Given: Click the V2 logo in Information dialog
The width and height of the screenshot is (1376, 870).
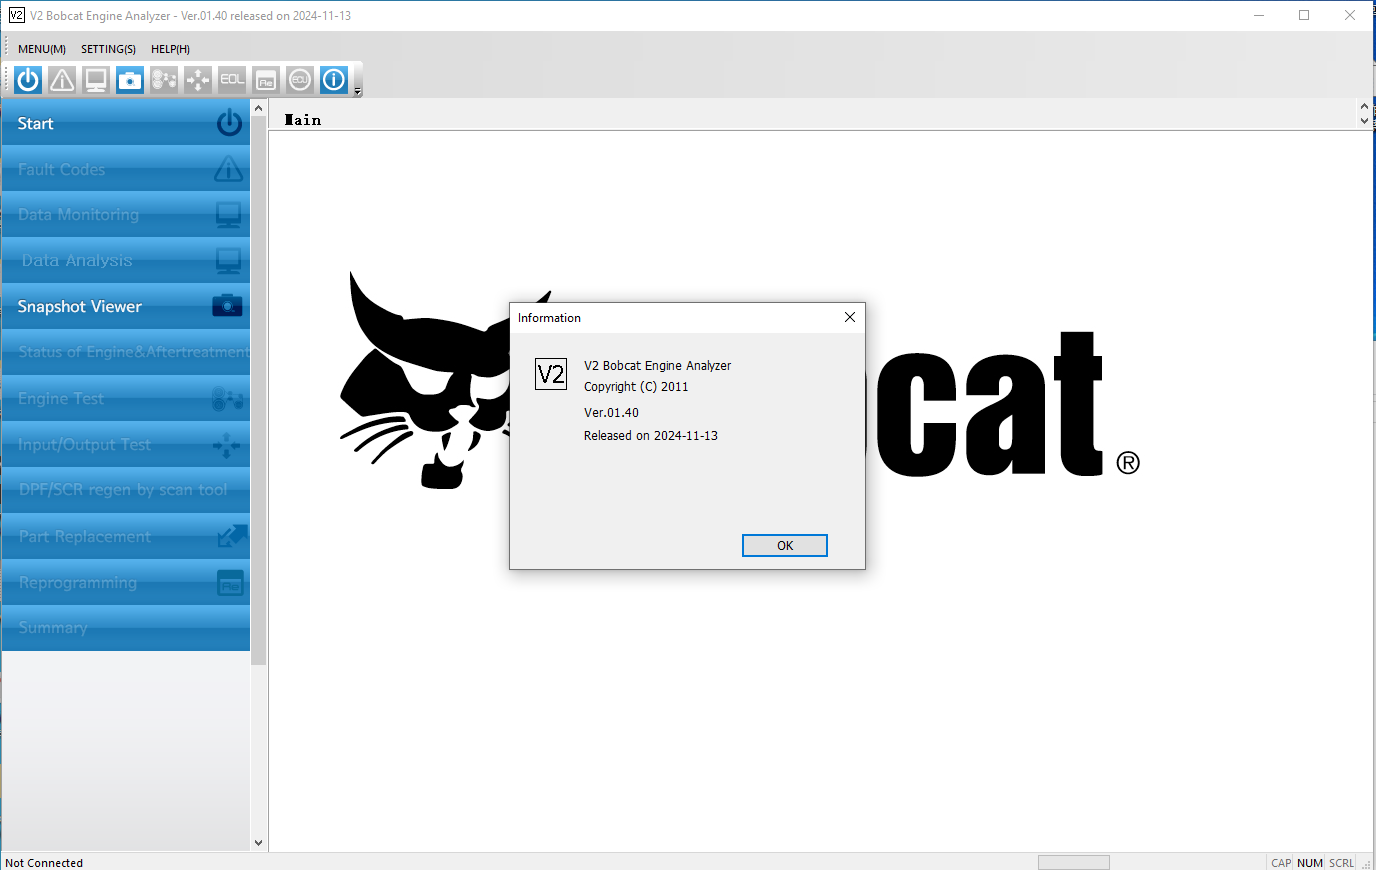Looking at the screenshot, I should pos(551,374).
